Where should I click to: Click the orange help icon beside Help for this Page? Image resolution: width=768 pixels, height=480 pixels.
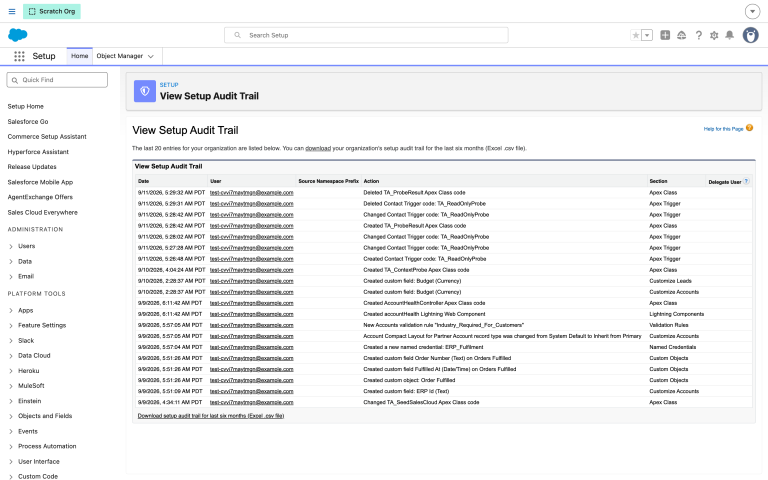[749, 128]
